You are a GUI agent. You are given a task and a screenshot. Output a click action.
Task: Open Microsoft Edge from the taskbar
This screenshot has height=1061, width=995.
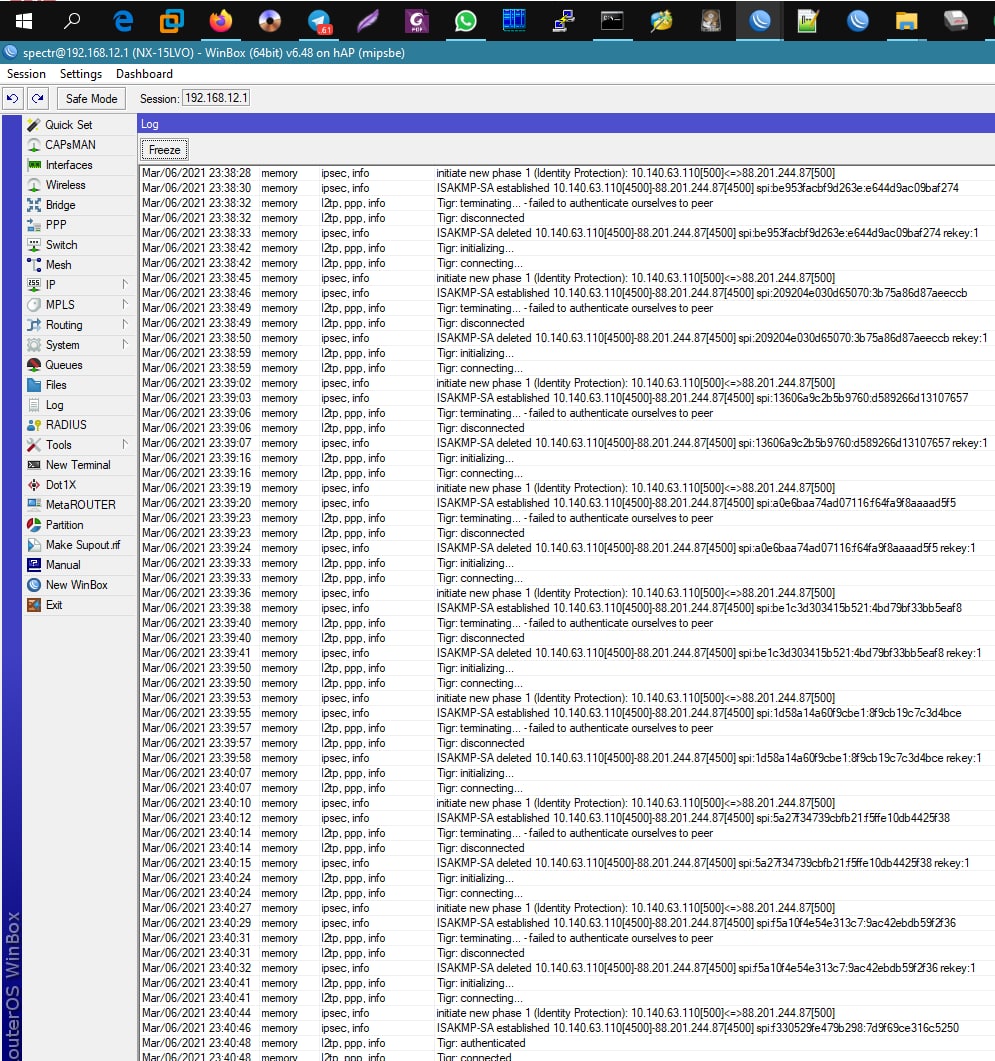click(x=123, y=21)
